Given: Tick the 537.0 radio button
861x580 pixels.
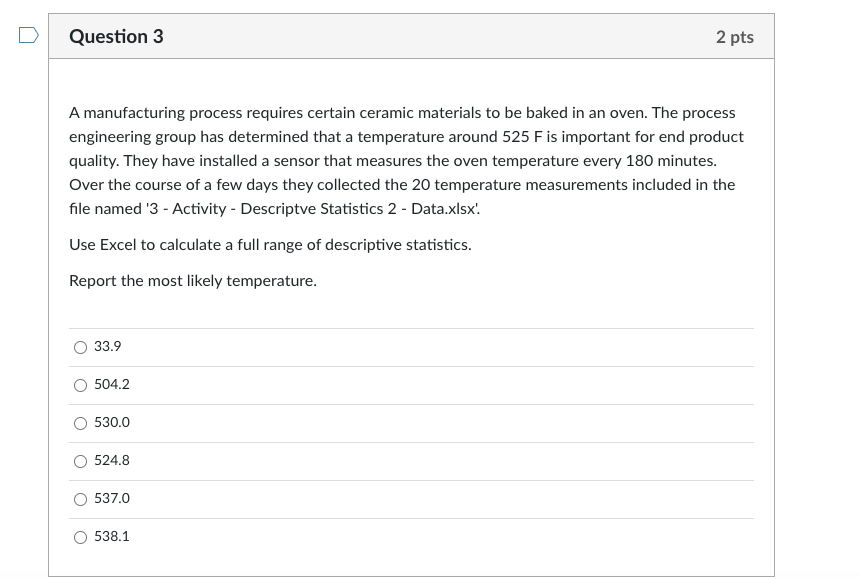Looking at the screenshot, I should [x=80, y=499].
